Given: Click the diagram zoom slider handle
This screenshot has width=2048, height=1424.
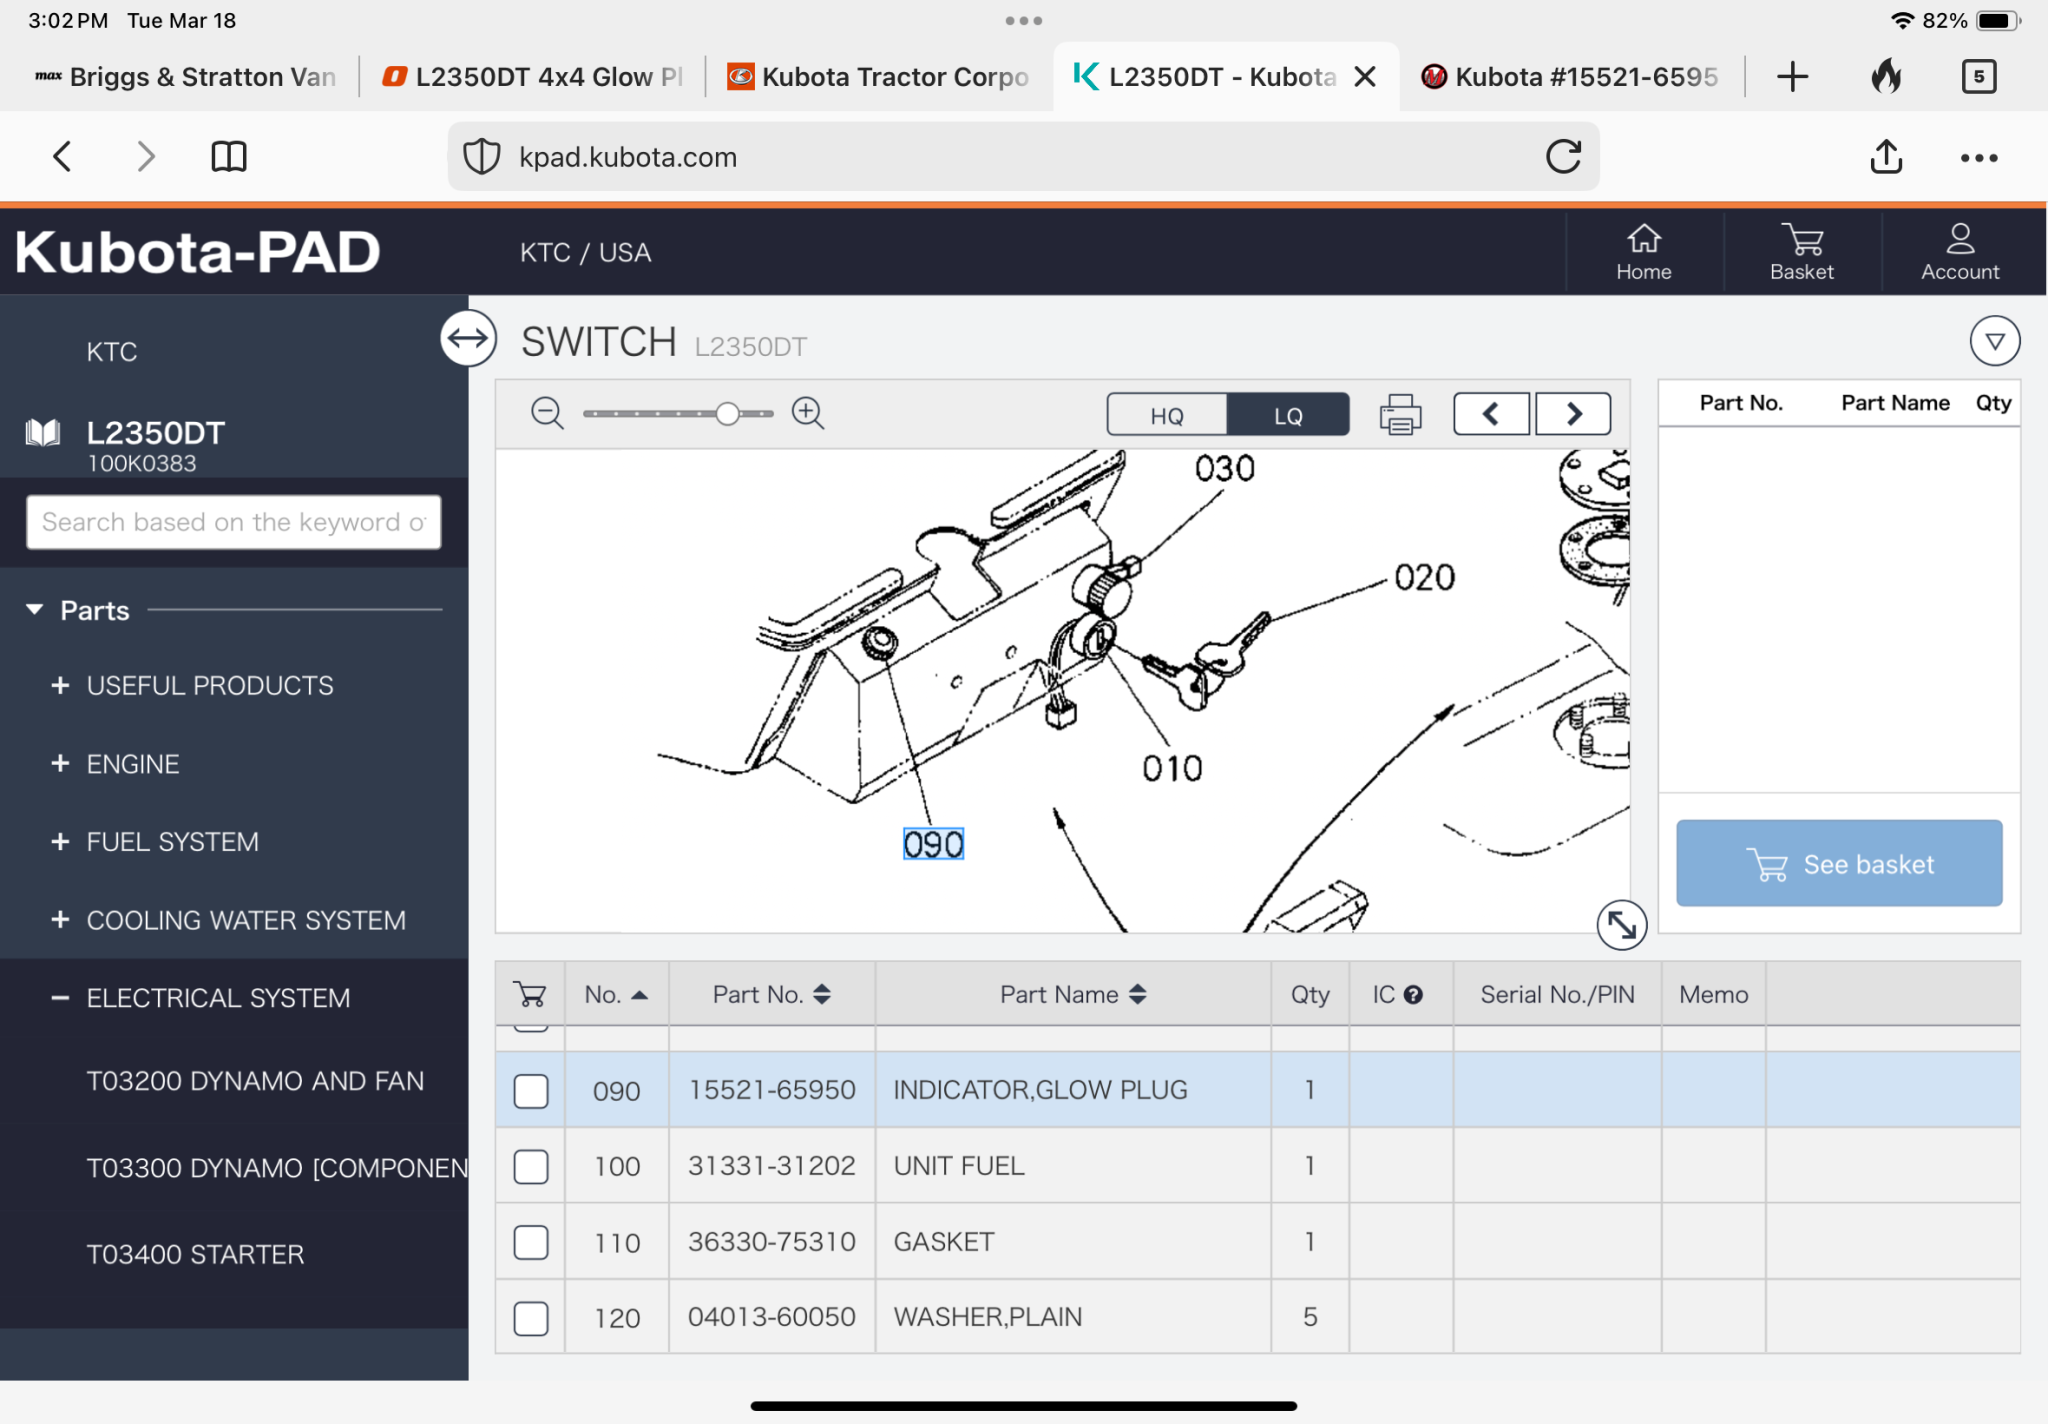Looking at the screenshot, I should tap(728, 413).
